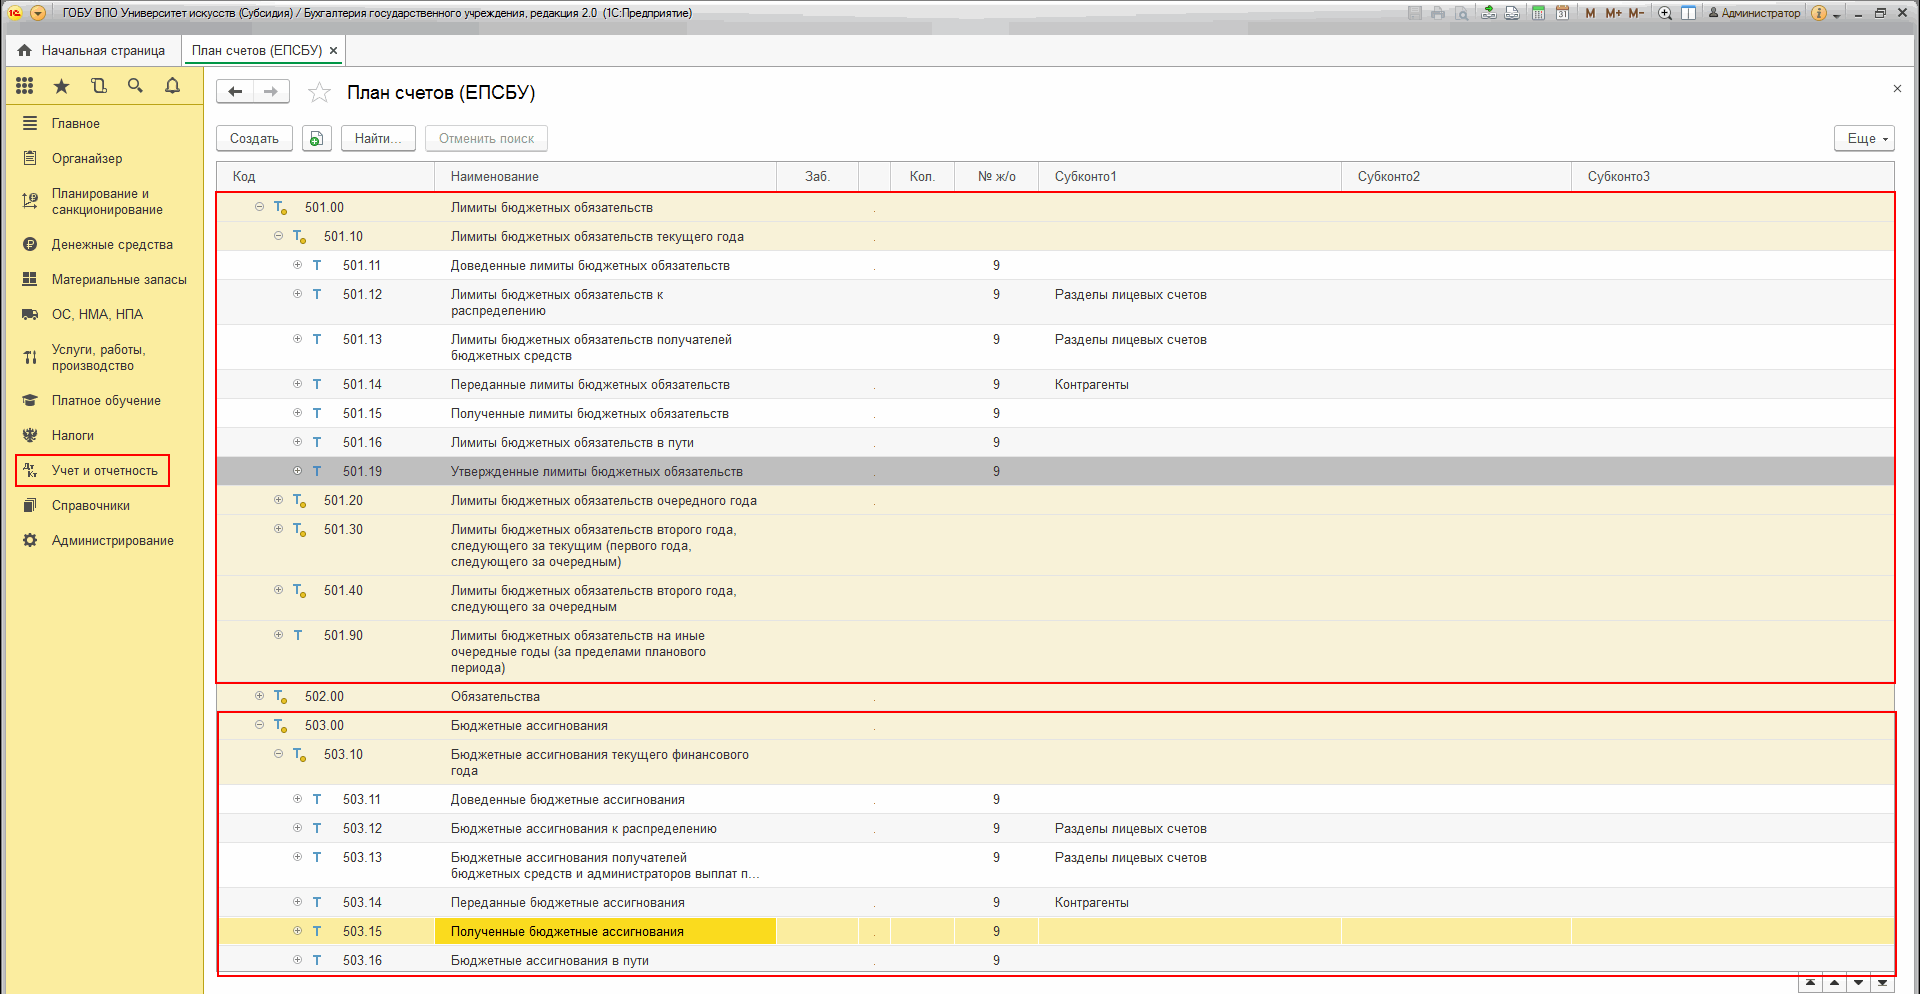1920x994 pixels.
Task: Open the Налоги section
Action: 73,435
